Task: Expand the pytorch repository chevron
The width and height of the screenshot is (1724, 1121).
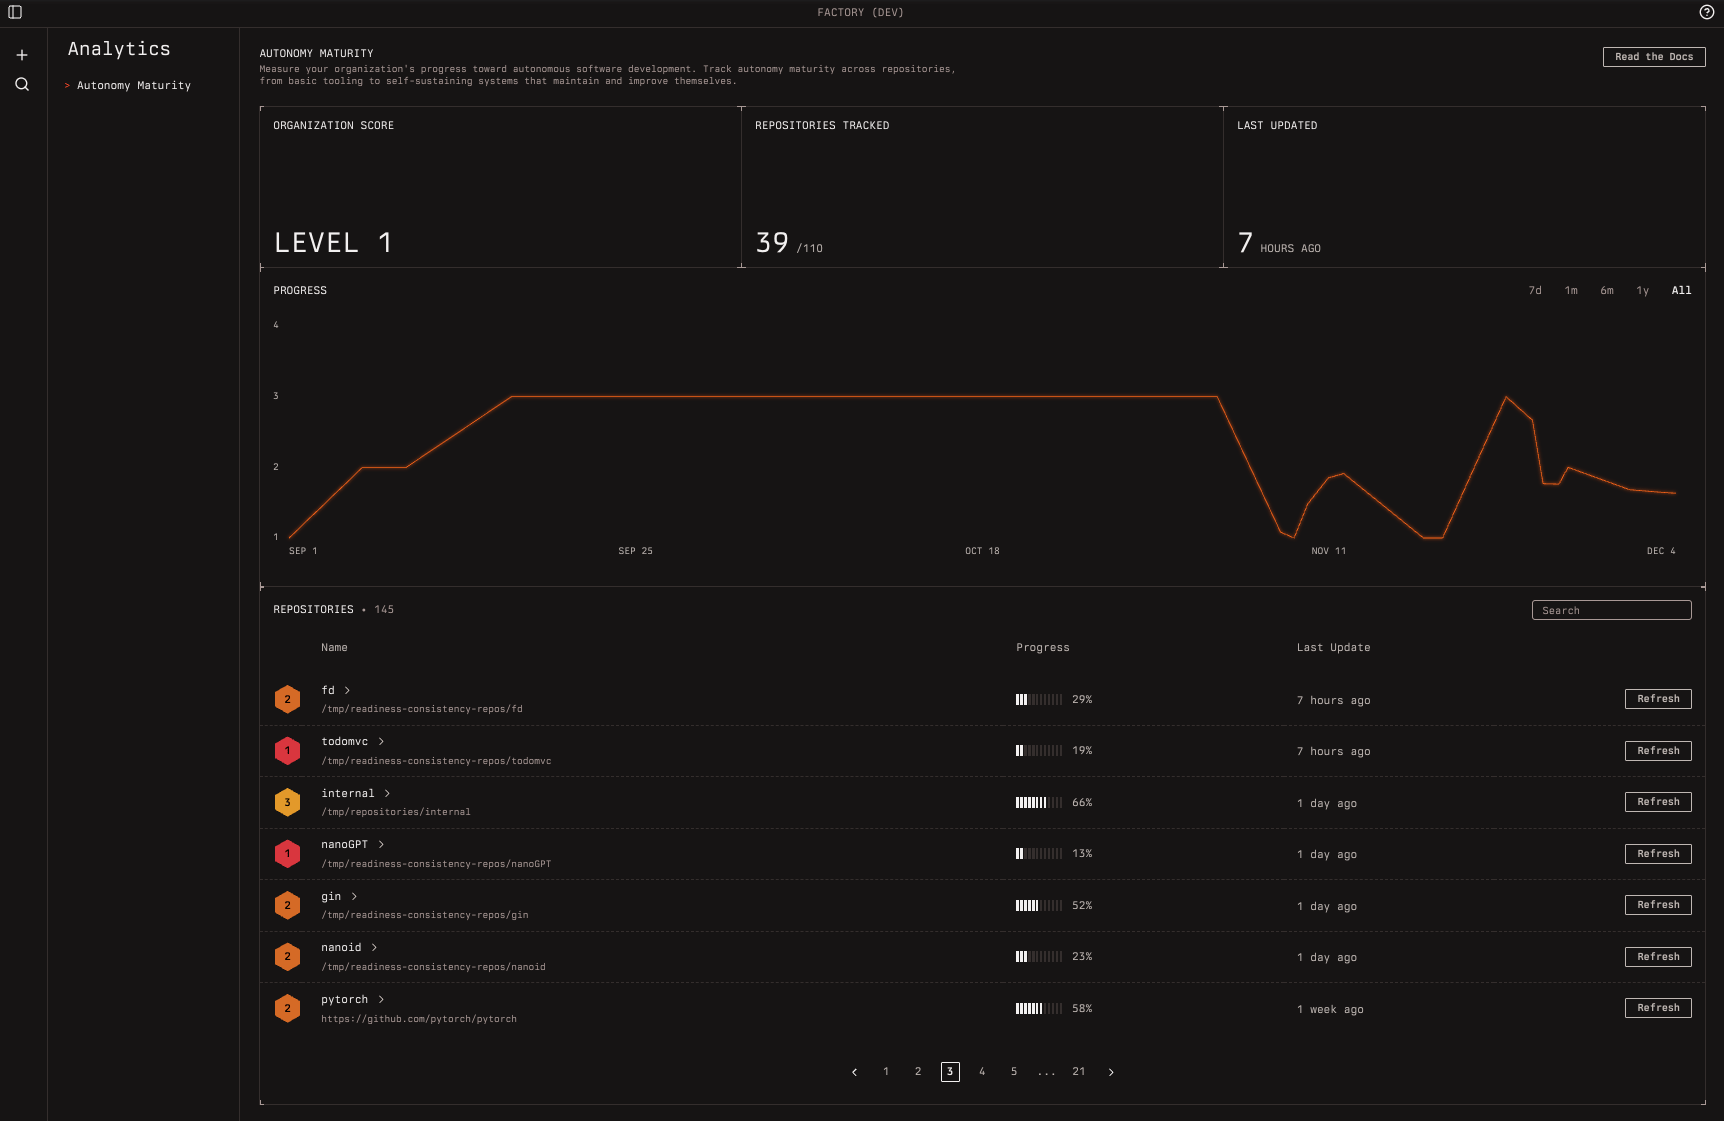Action: tap(381, 999)
